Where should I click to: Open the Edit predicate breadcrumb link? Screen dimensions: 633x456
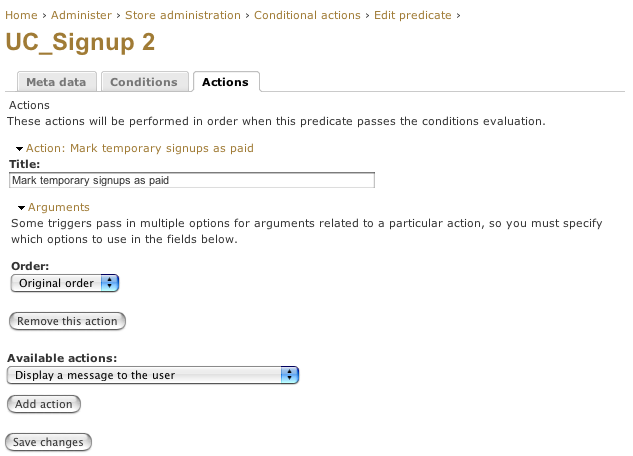tap(413, 15)
